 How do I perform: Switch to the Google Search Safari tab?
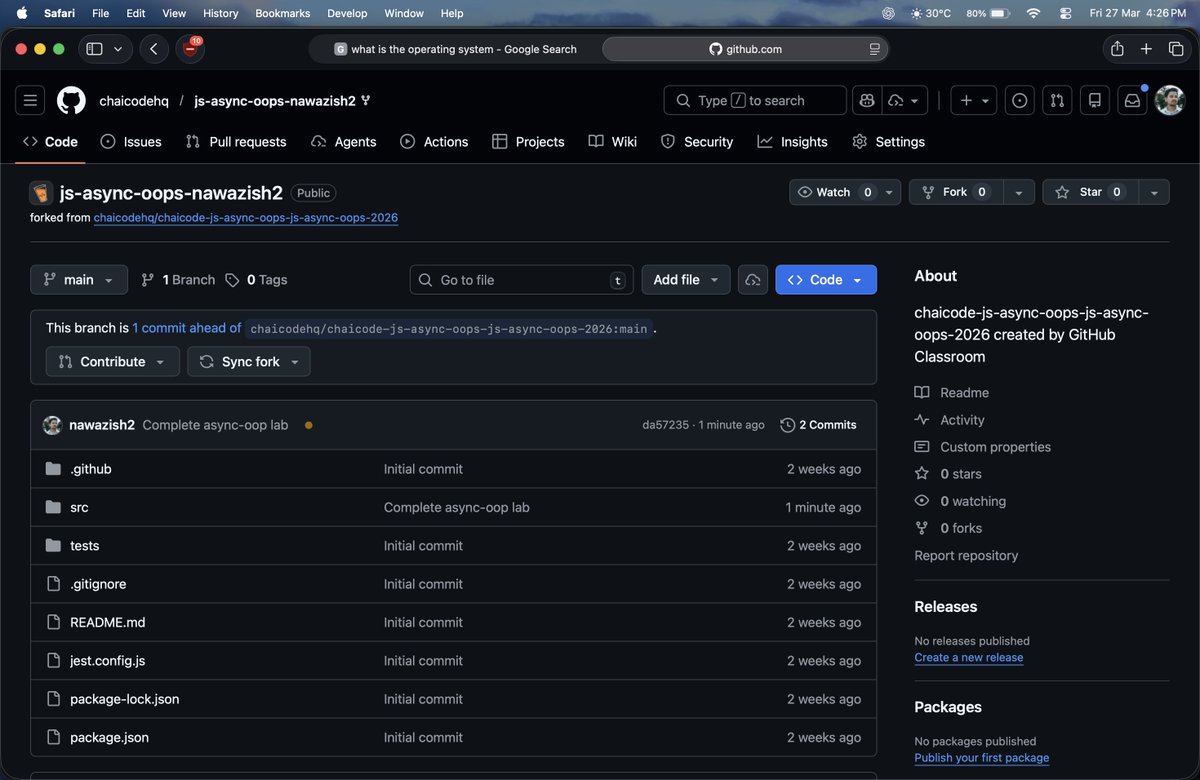pyautogui.click(x=455, y=49)
